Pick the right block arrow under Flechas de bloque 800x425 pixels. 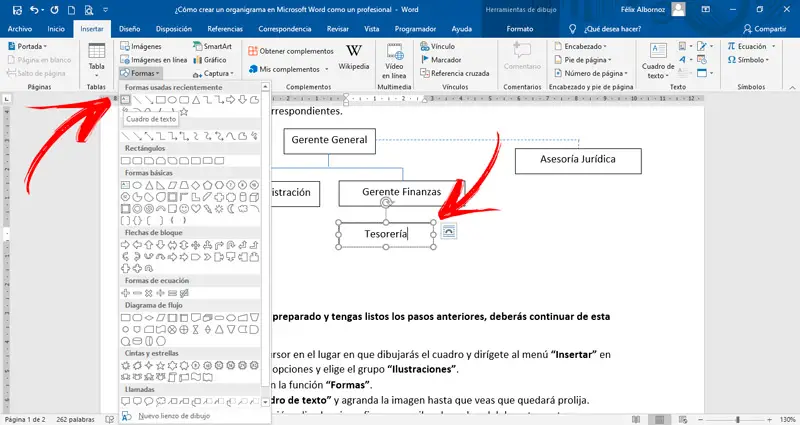pos(125,245)
